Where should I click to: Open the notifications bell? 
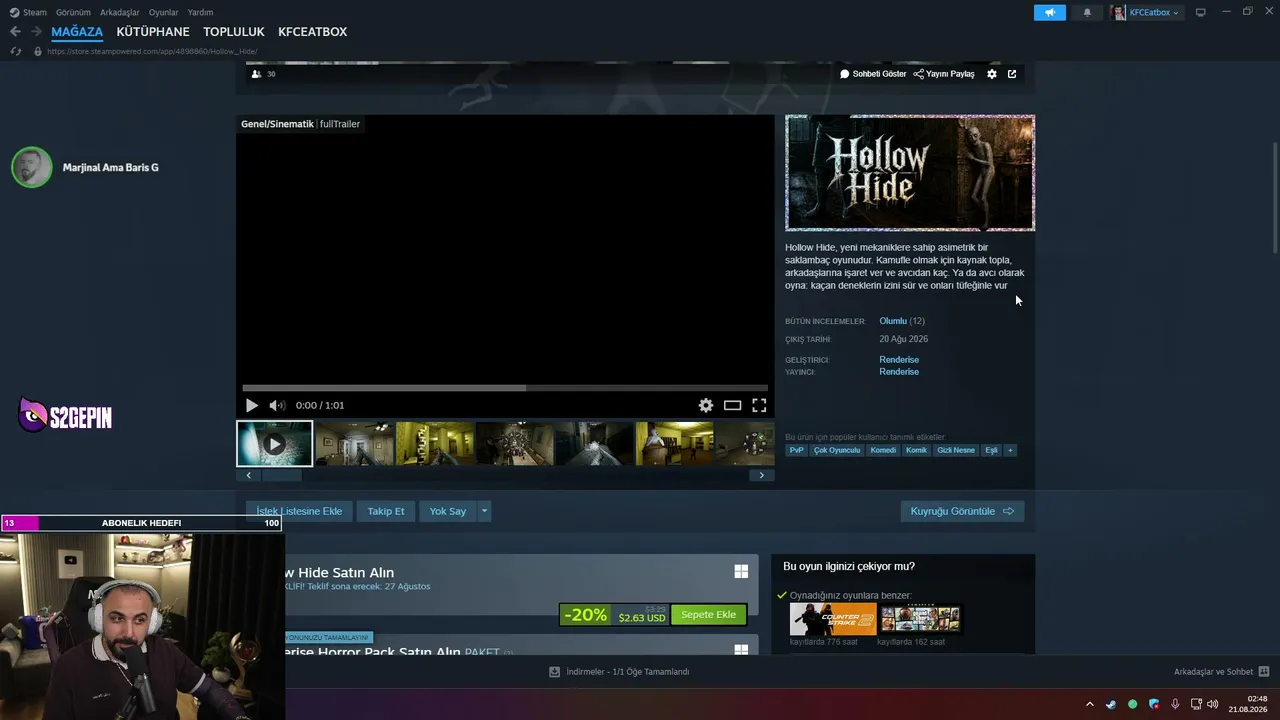click(x=1087, y=12)
